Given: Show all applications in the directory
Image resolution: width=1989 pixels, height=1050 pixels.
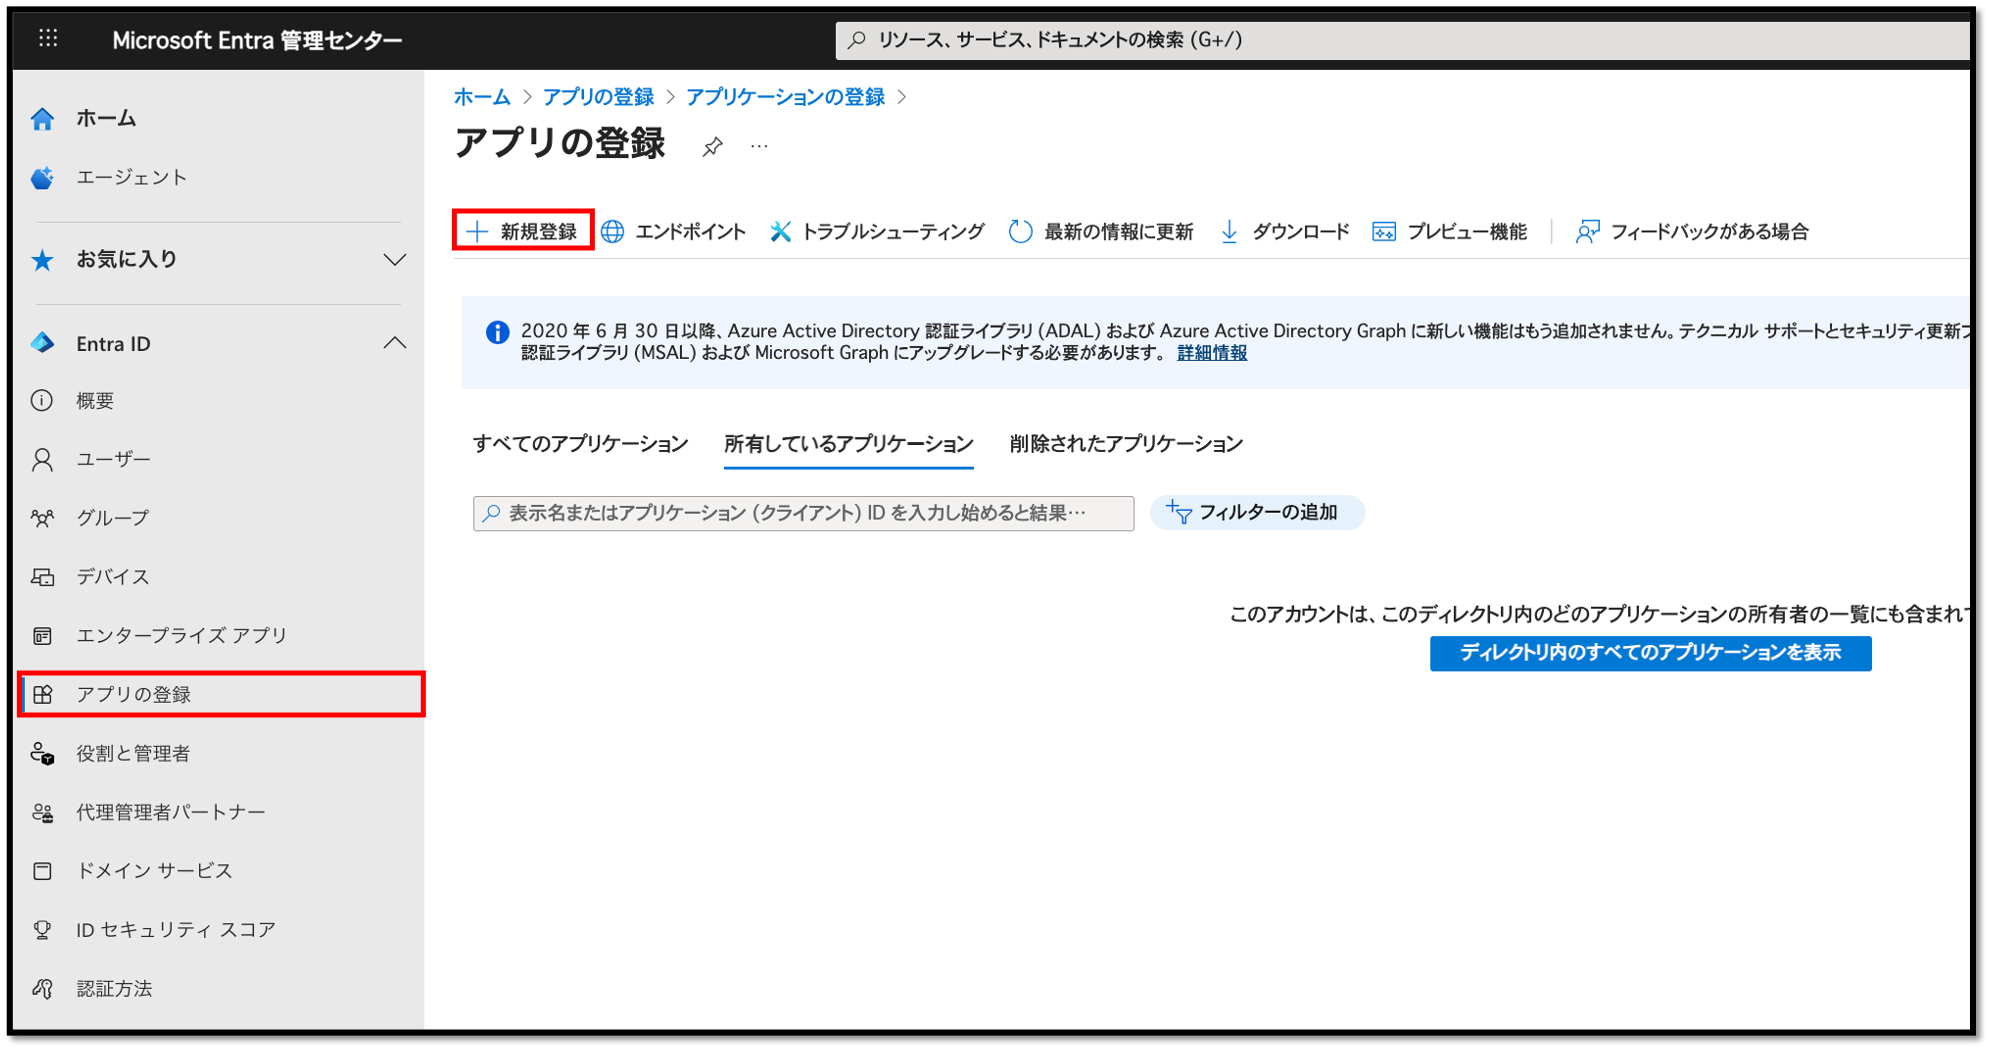Looking at the screenshot, I should 1649,653.
